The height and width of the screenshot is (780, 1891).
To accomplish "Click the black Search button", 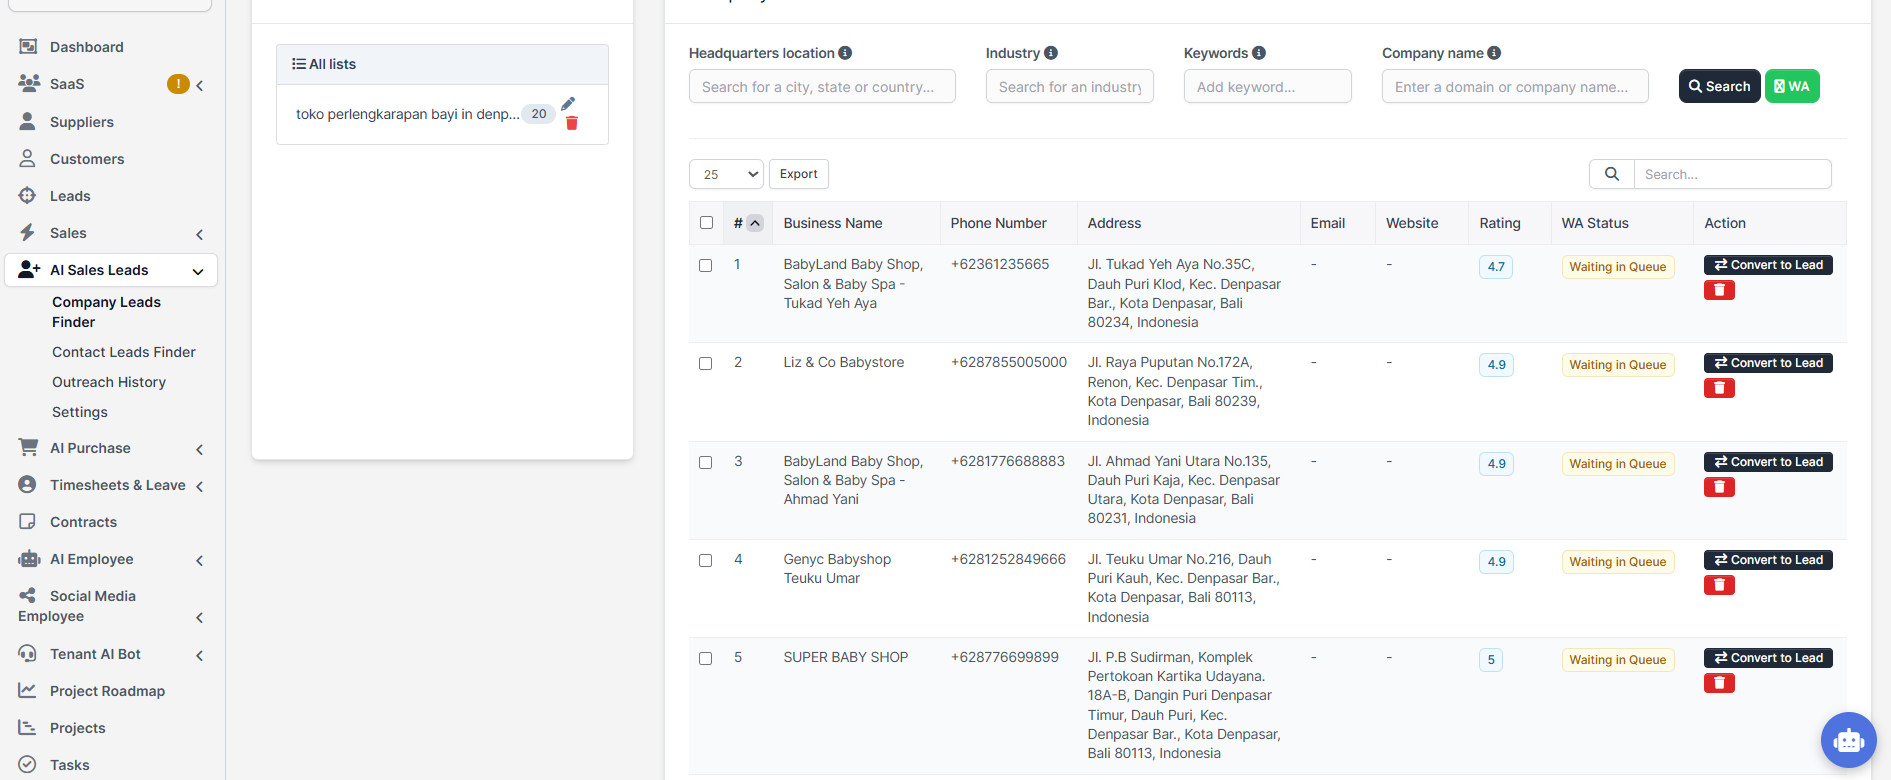I will [1719, 86].
